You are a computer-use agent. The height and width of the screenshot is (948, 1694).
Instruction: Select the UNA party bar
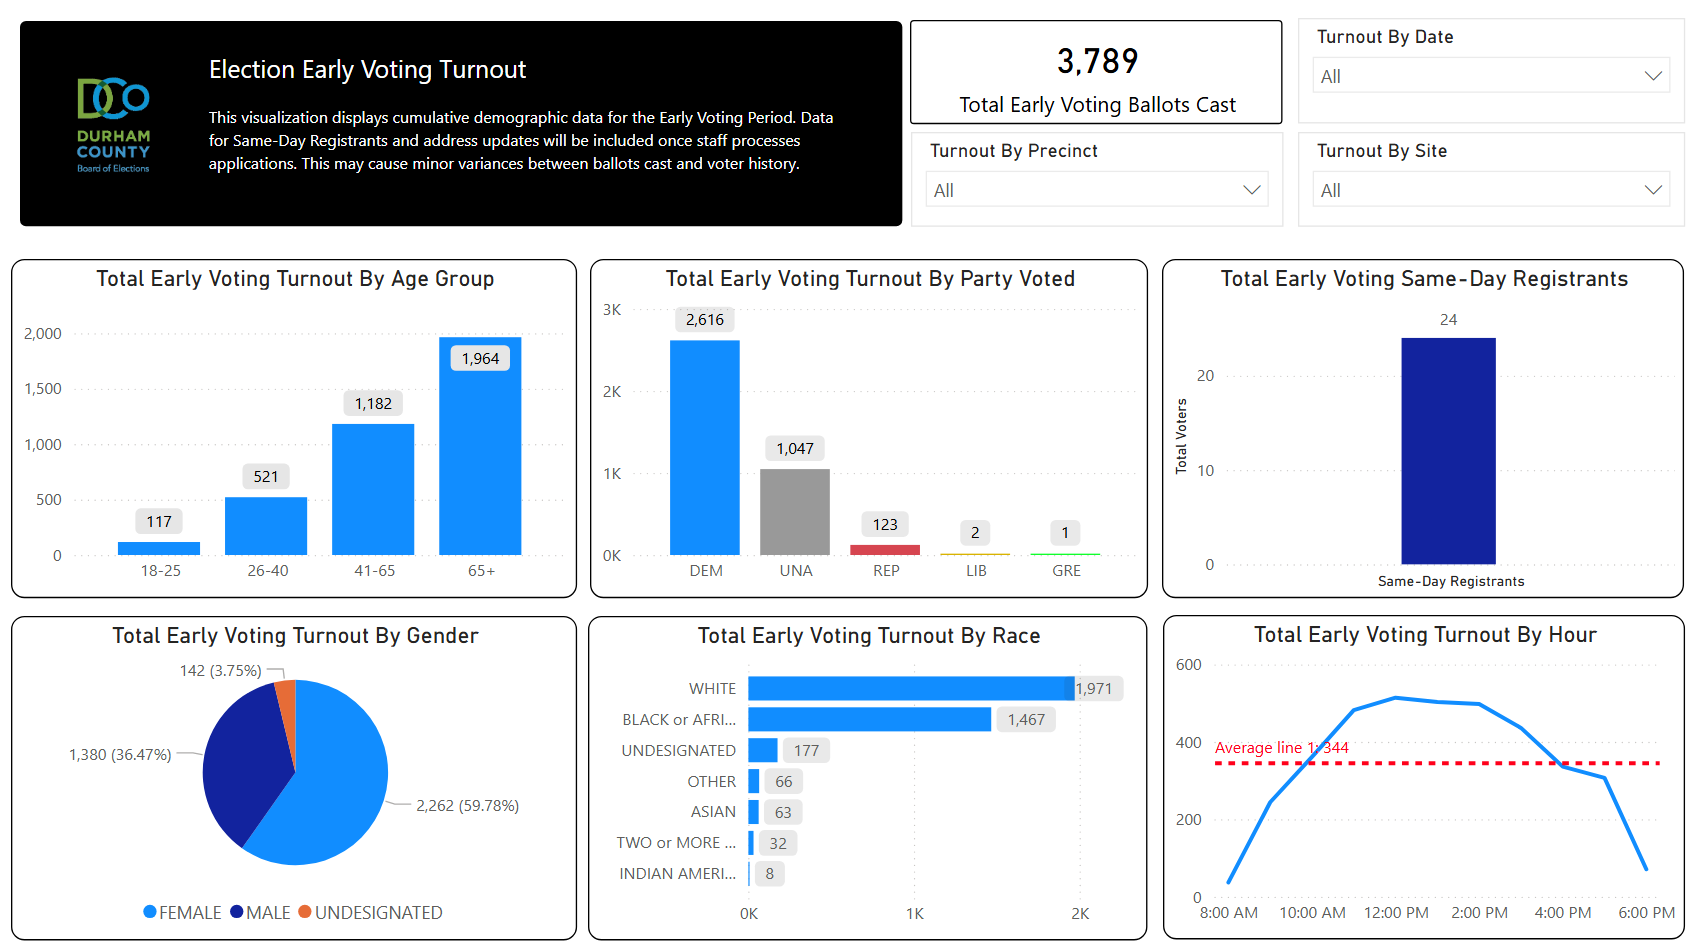pos(795,515)
